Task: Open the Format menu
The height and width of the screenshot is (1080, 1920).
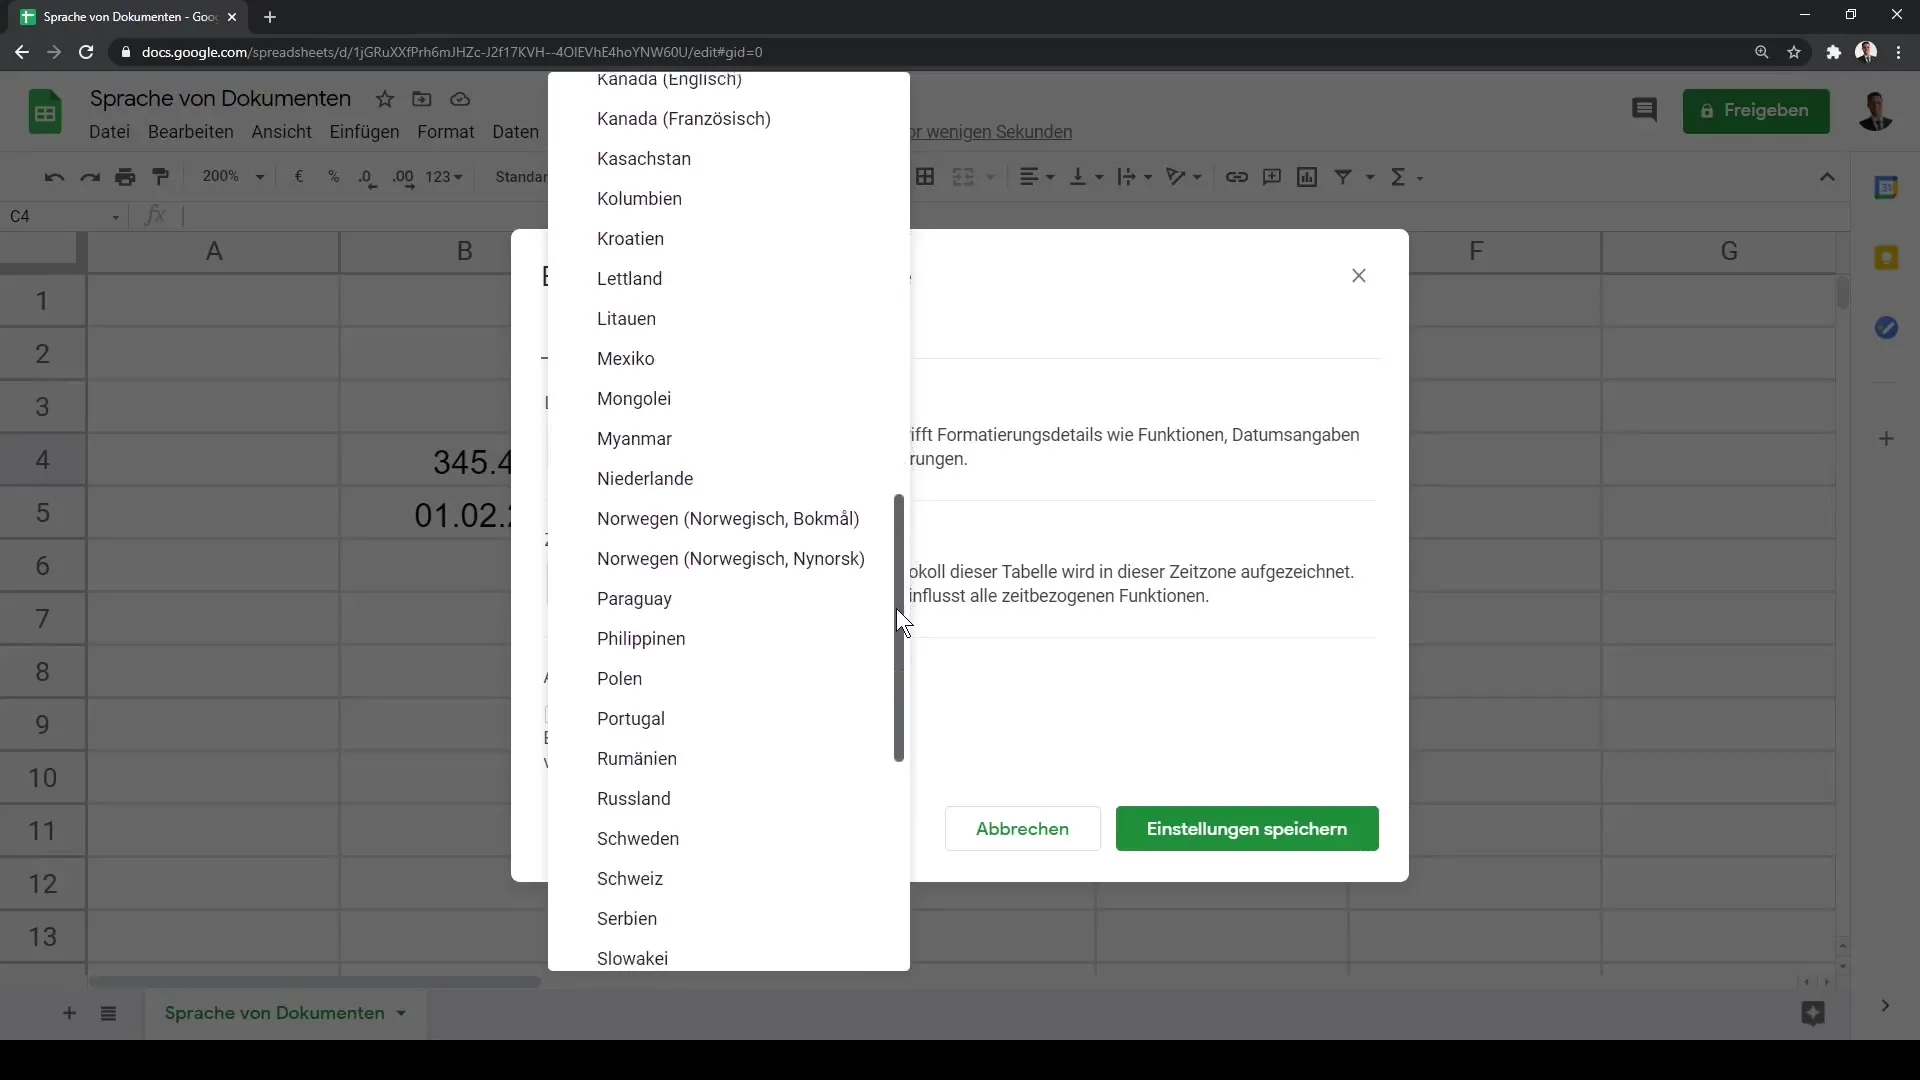Action: click(445, 132)
